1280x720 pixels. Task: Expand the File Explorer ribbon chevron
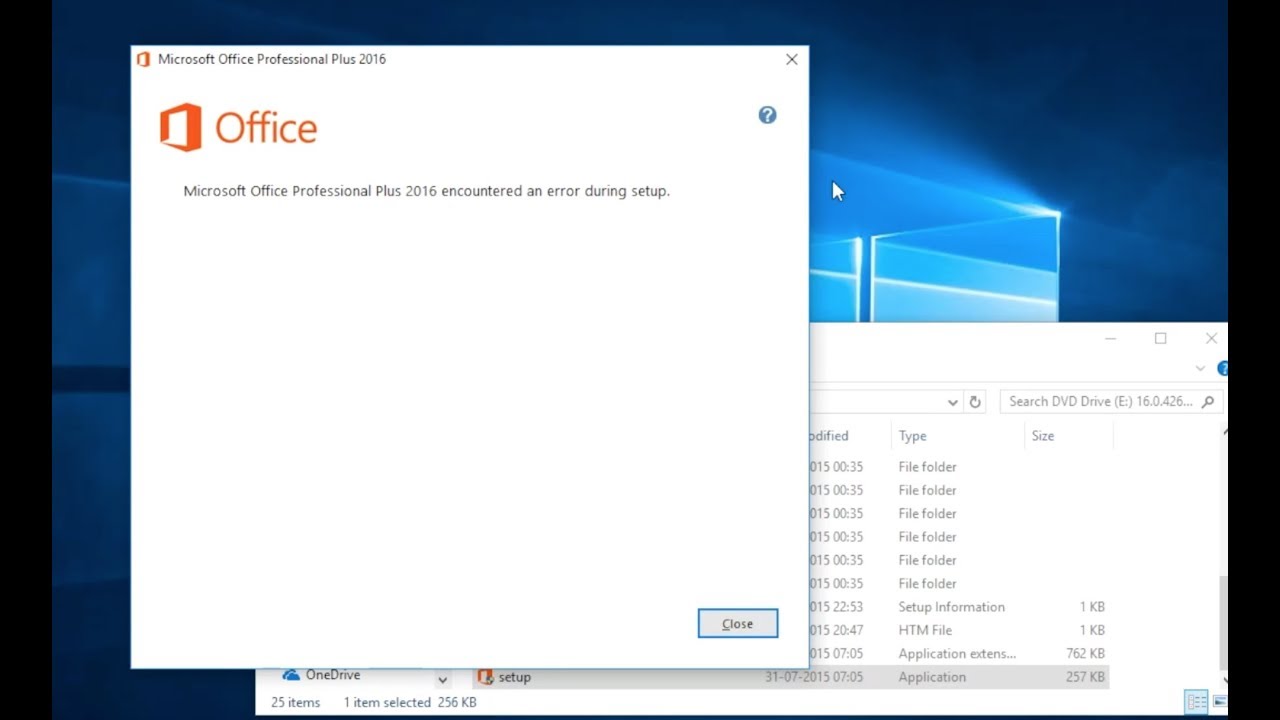coord(1201,369)
